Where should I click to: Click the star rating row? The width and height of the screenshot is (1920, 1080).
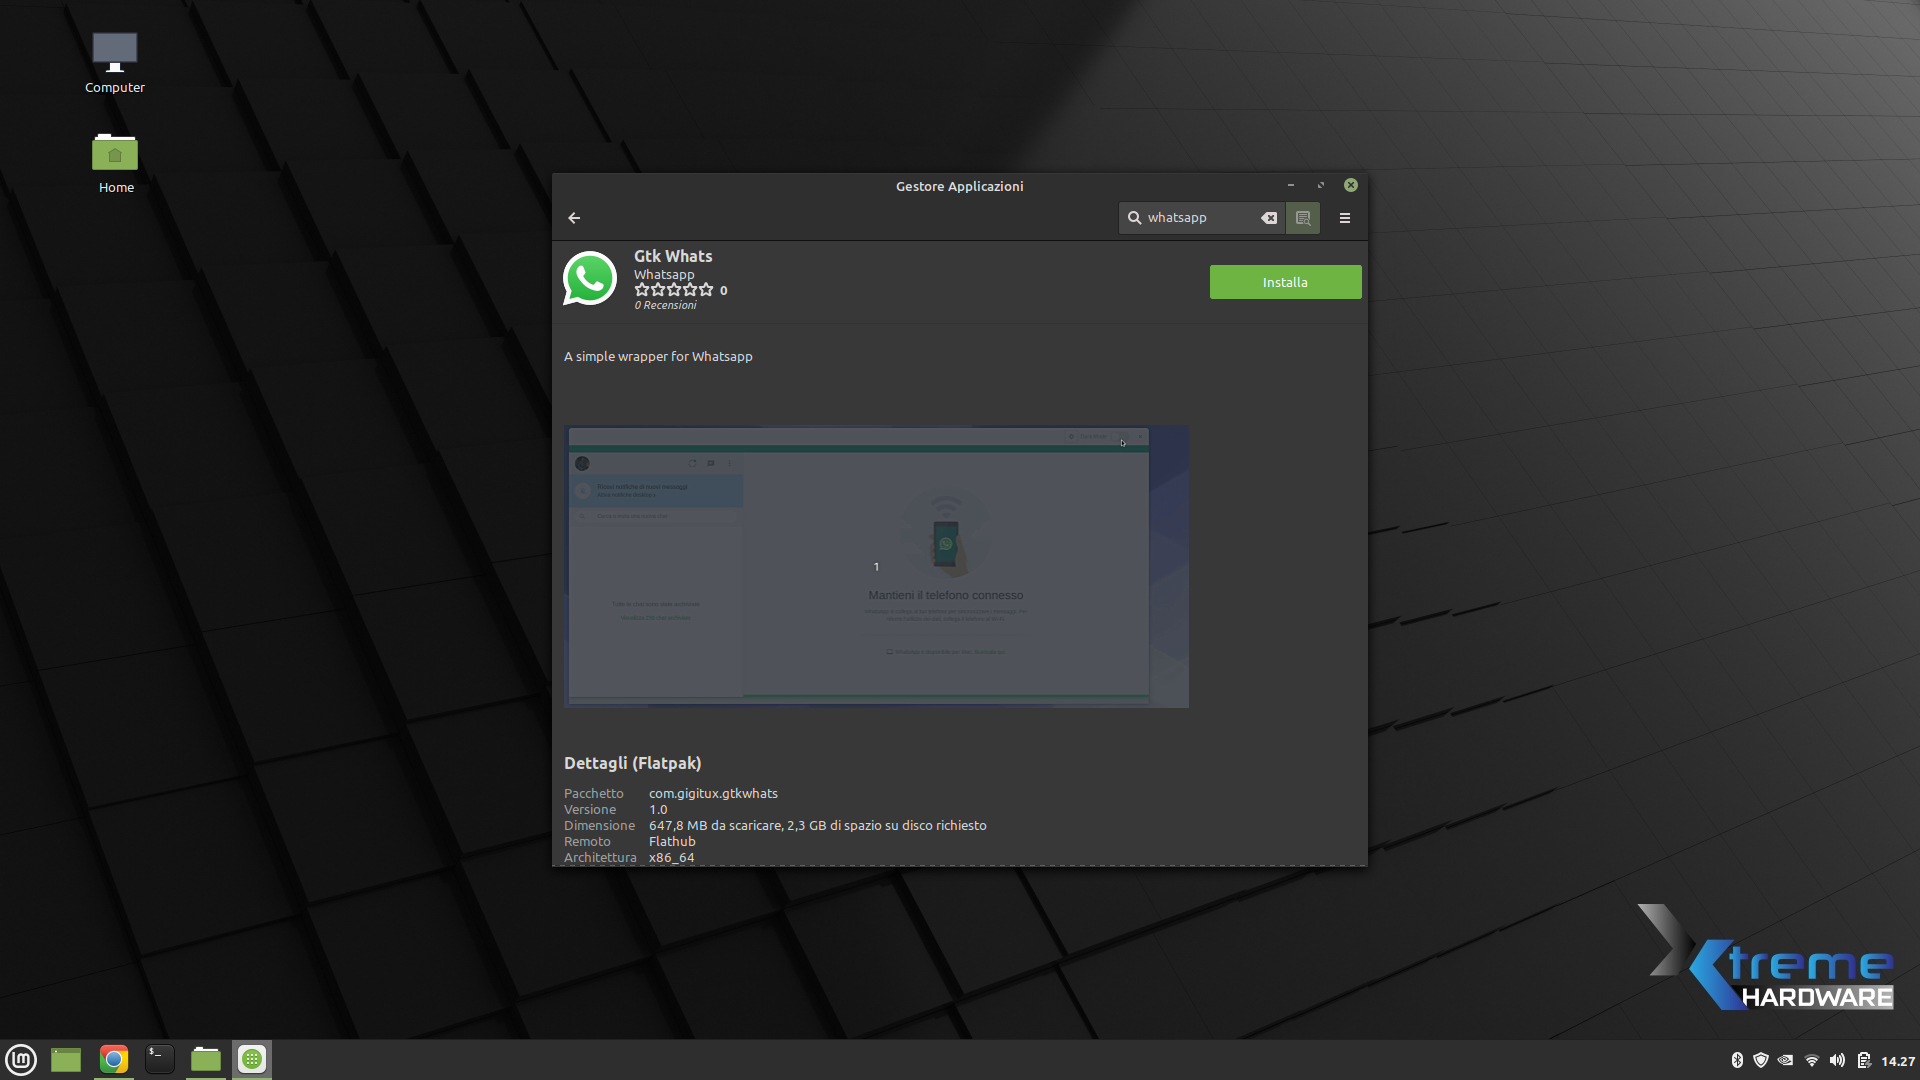(x=674, y=290)
